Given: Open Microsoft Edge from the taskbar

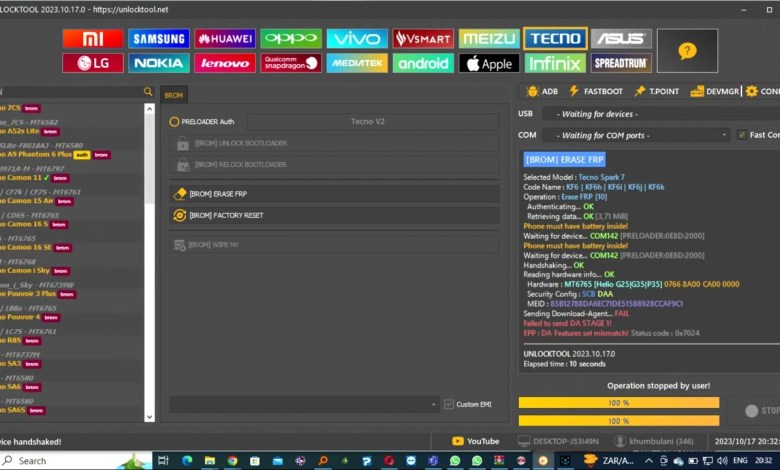Looking at the screenshot, I should point(187,461).
